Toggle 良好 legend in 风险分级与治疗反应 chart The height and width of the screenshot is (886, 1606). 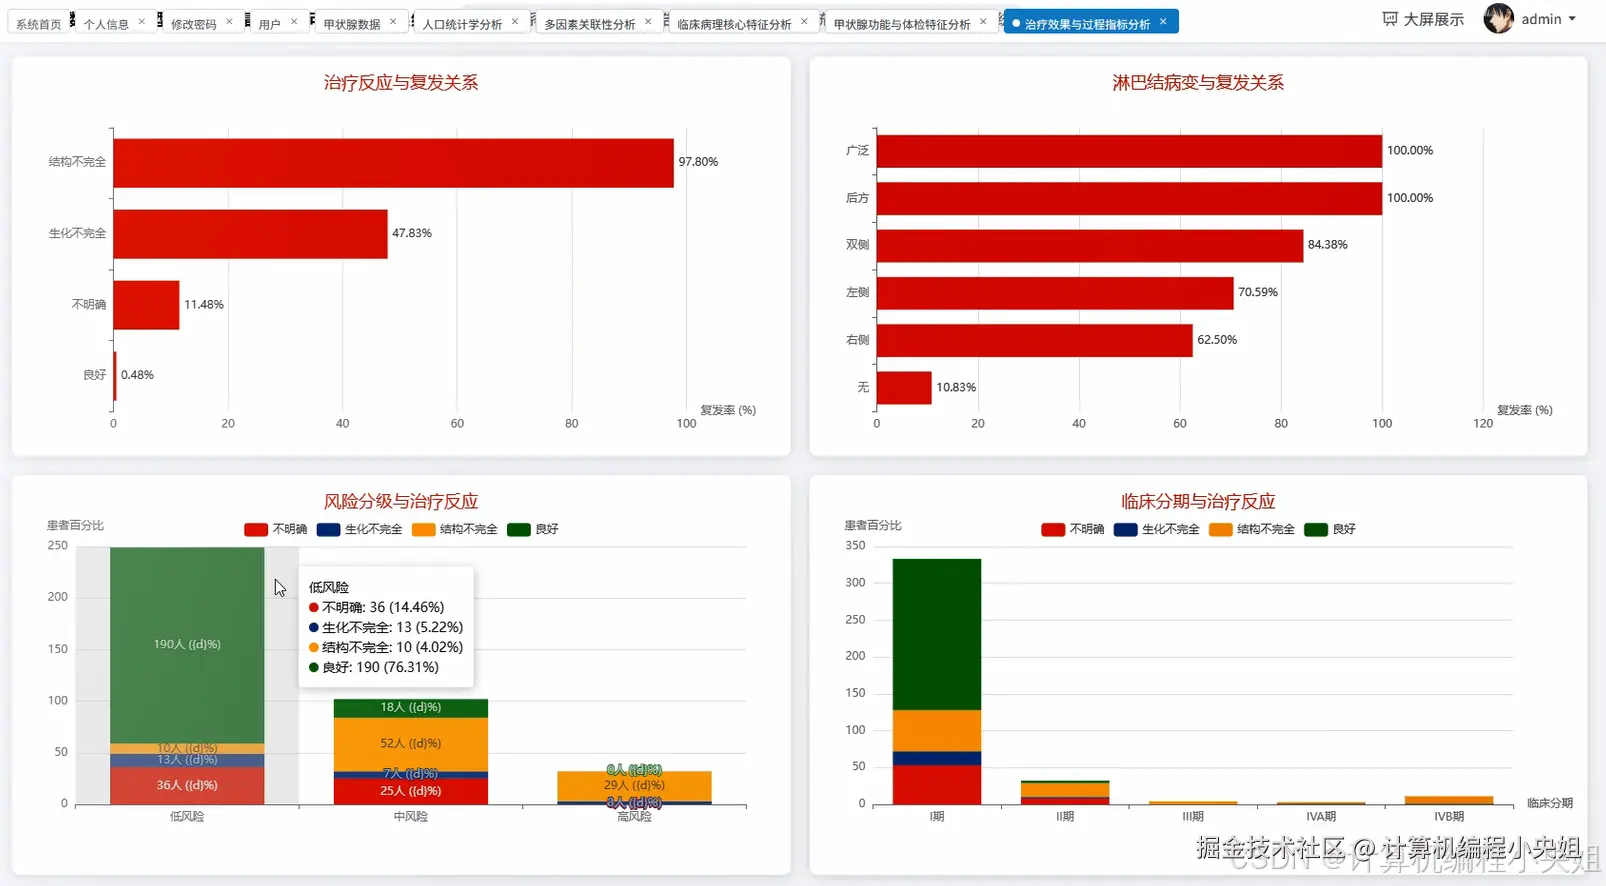coord(532,529)
